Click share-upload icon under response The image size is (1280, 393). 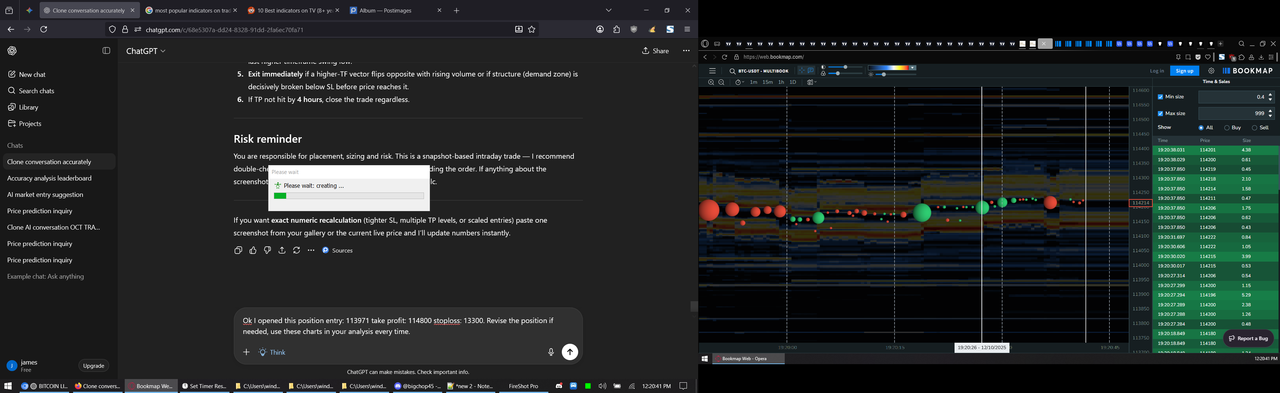pos(282,250)
